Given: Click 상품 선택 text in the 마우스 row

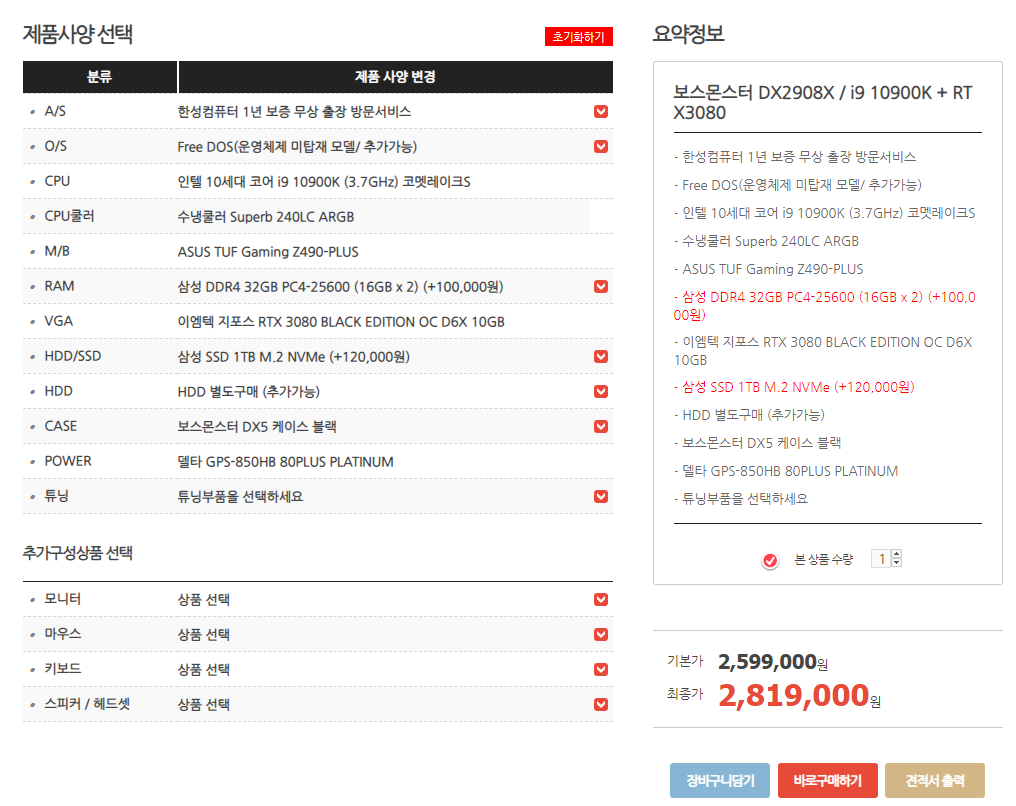Looking at the screenshot, I should 203,634.
